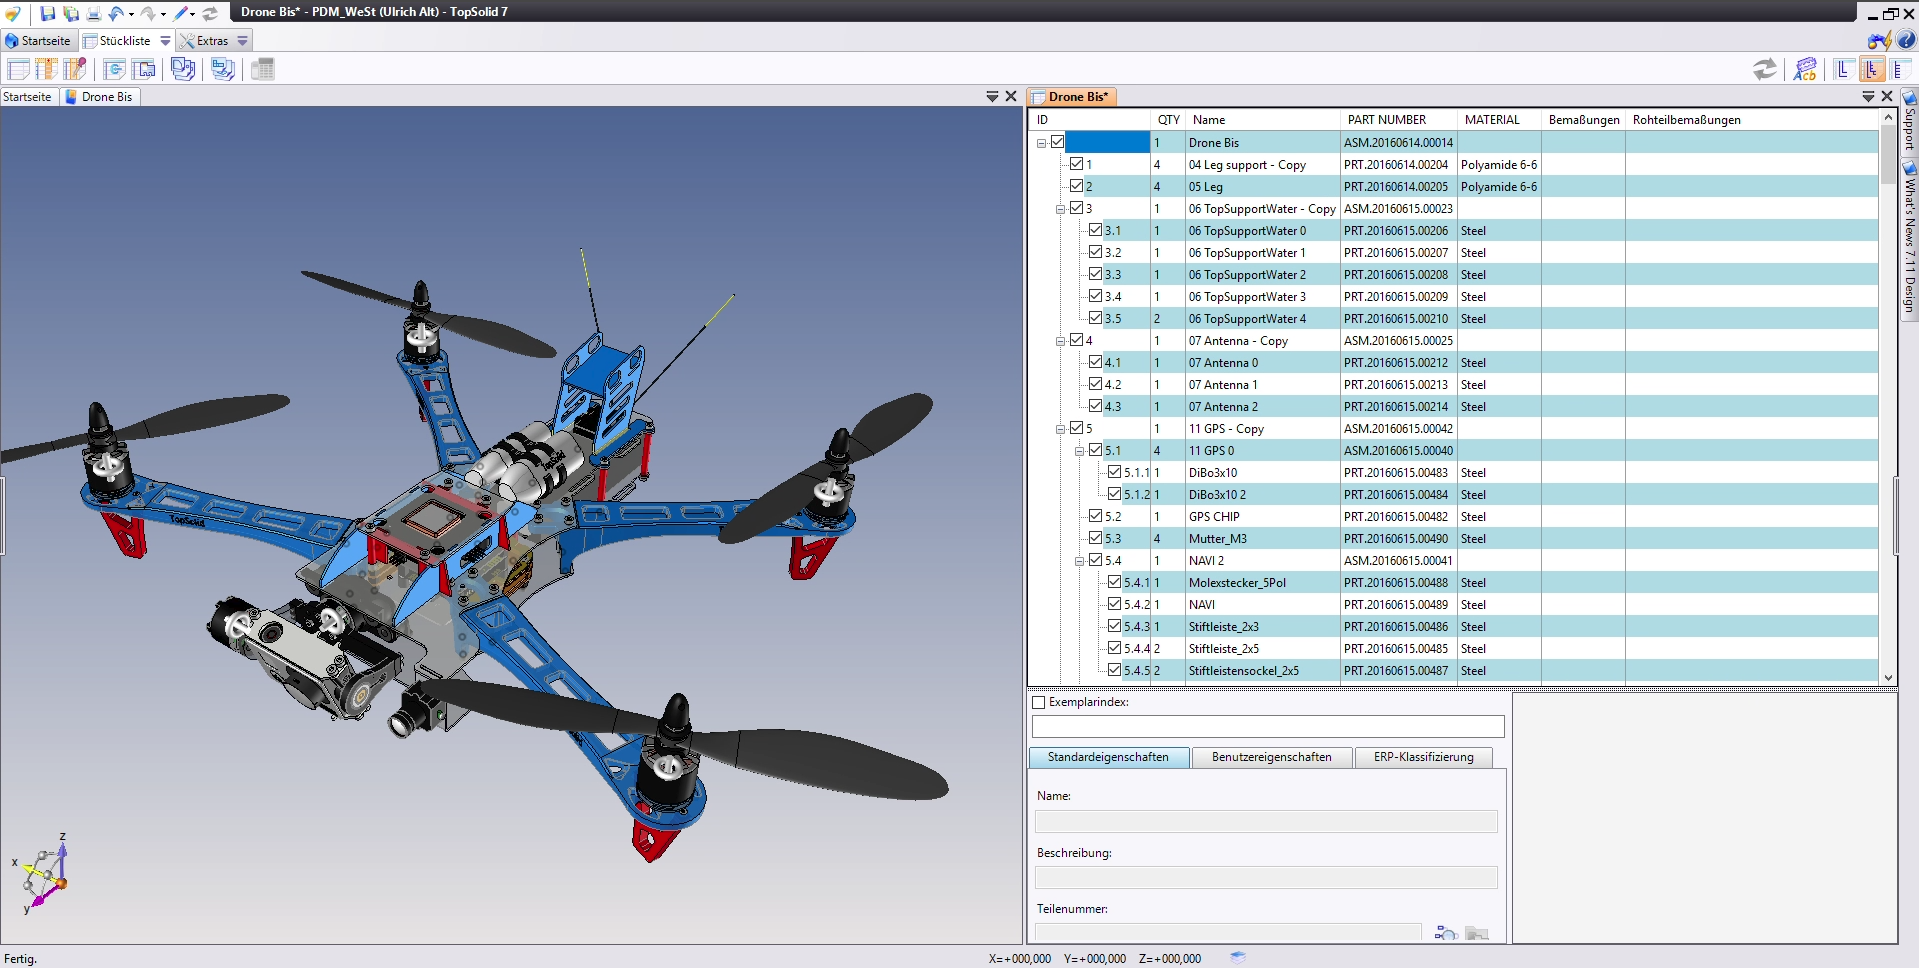Click the blue robot arm lightning icon

(1879, 41)
